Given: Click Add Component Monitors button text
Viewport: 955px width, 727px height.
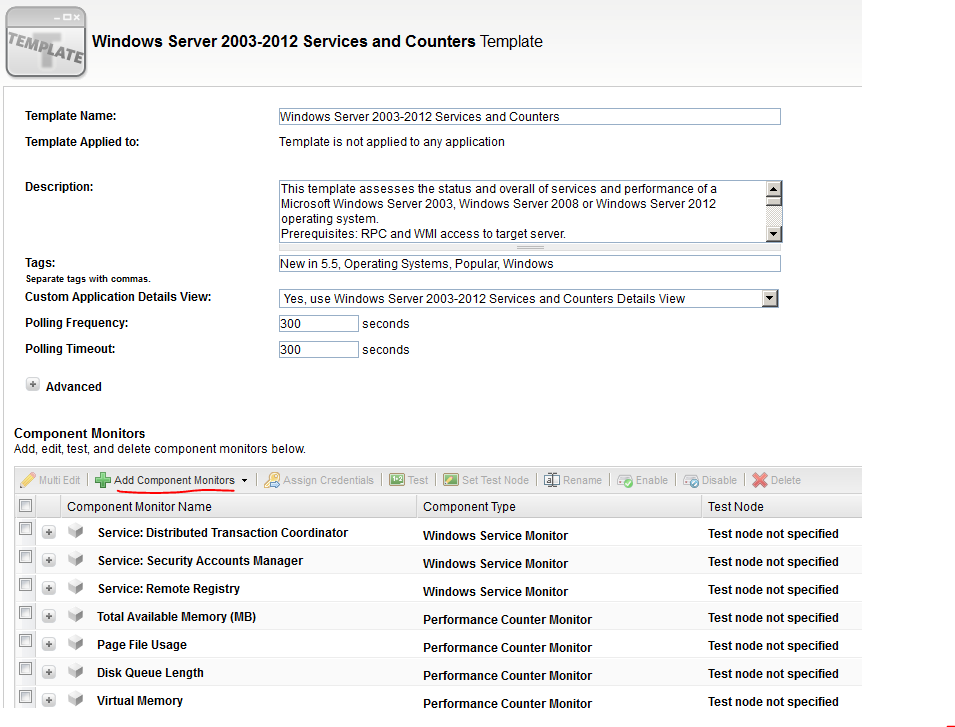Looking at the screenshot, I should point(174,480).
